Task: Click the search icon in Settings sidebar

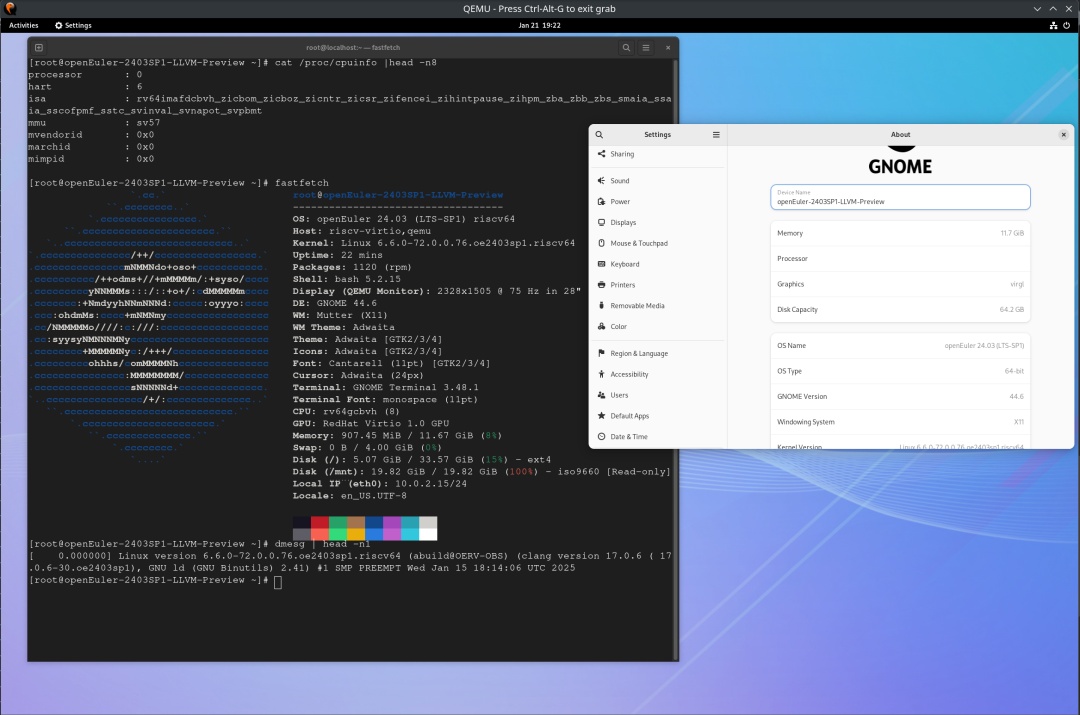Action: (600, 134)
